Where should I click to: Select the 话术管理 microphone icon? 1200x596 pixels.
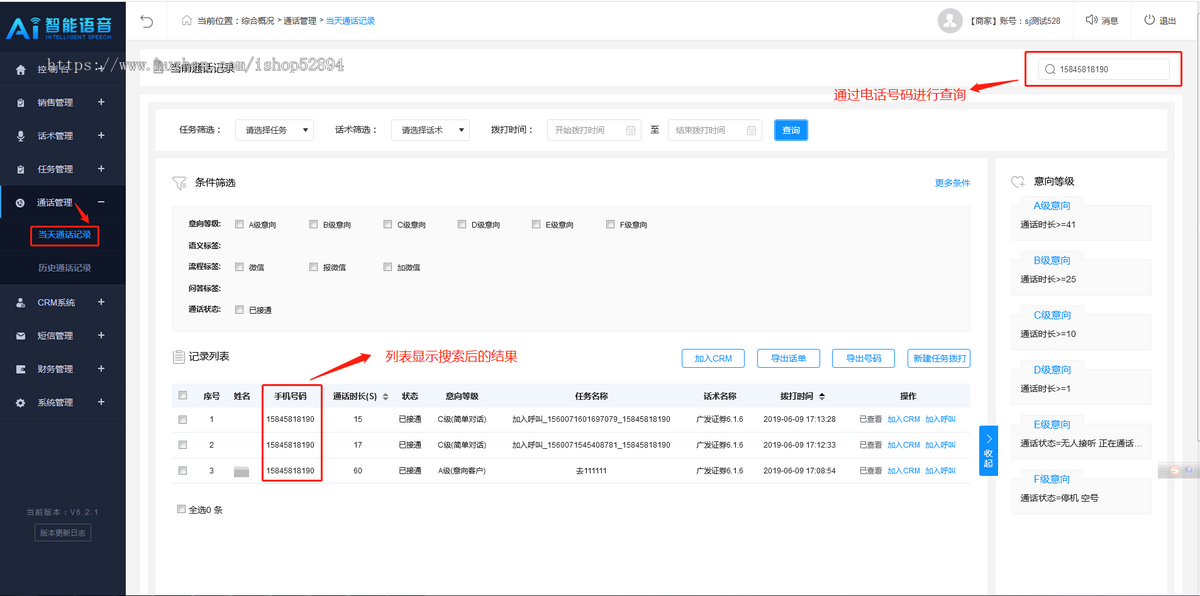click(x=21, y=136)
